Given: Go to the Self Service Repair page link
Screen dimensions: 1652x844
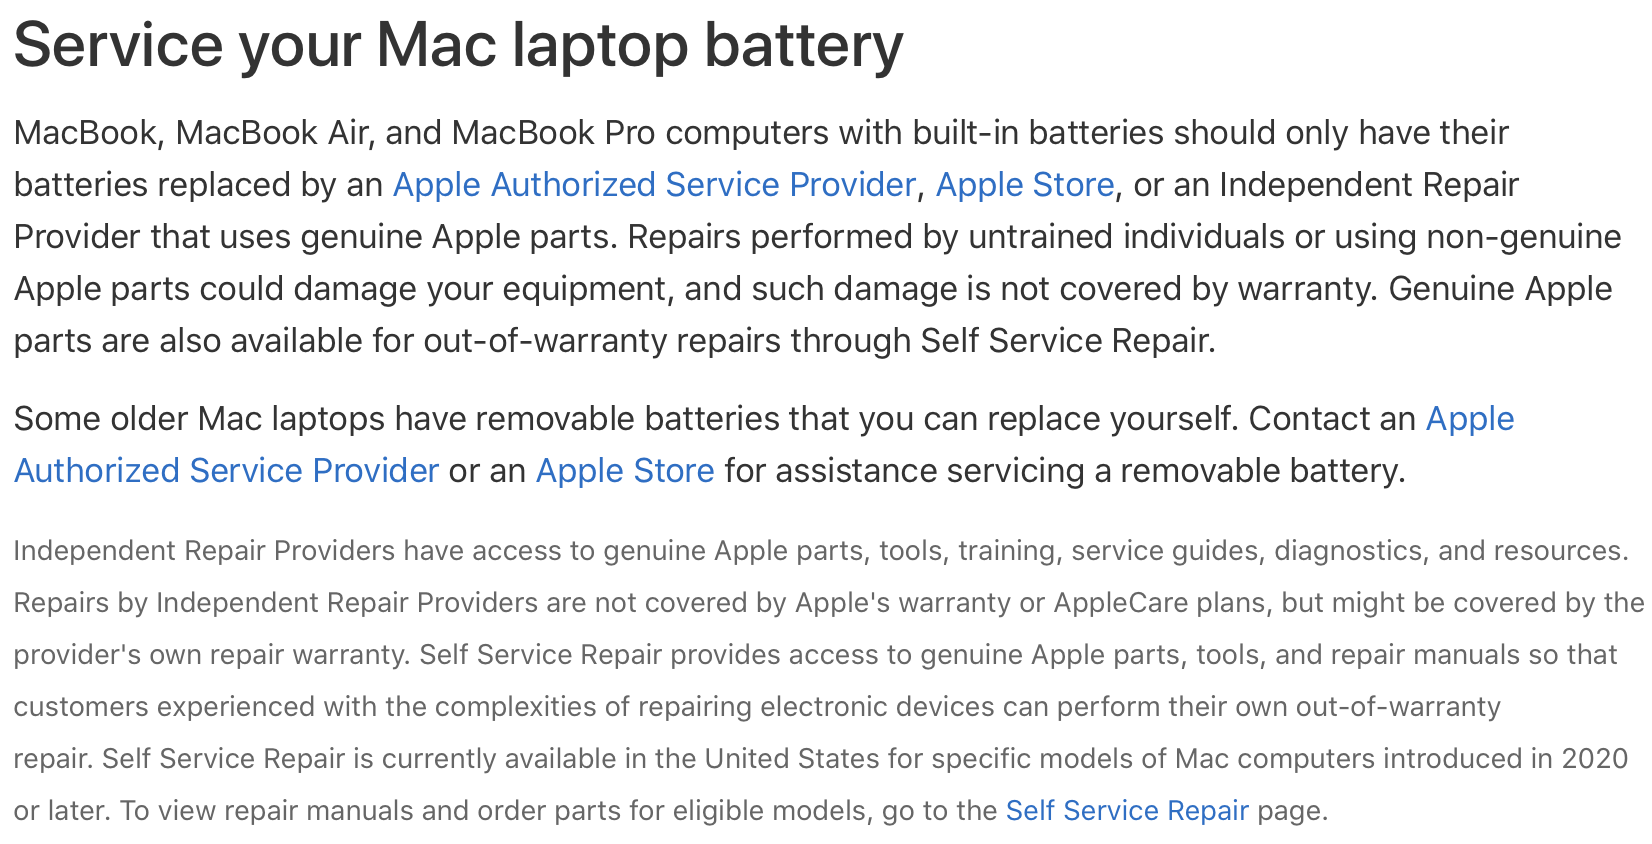Looking at the screenshot, I should pos(1127,810).
